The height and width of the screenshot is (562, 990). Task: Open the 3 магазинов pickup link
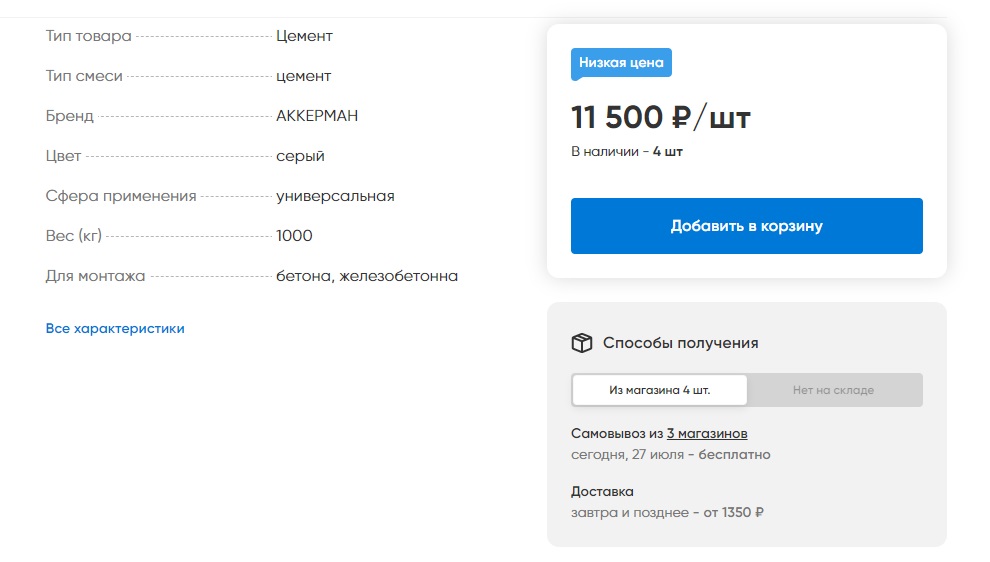[707, 433]
